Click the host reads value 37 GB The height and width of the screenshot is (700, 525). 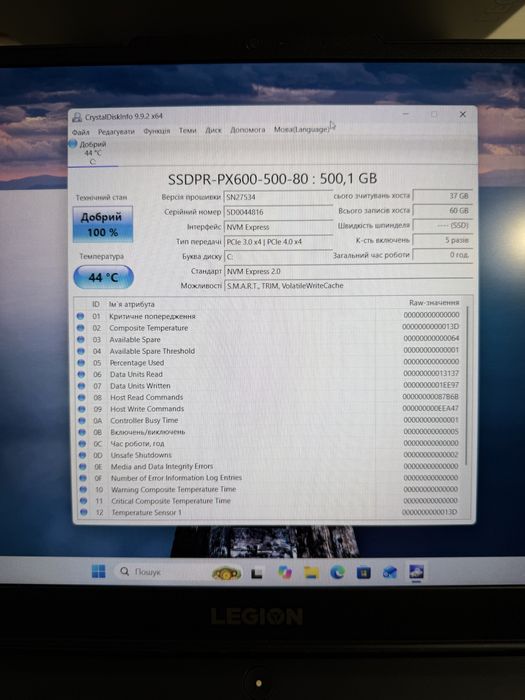442,196
